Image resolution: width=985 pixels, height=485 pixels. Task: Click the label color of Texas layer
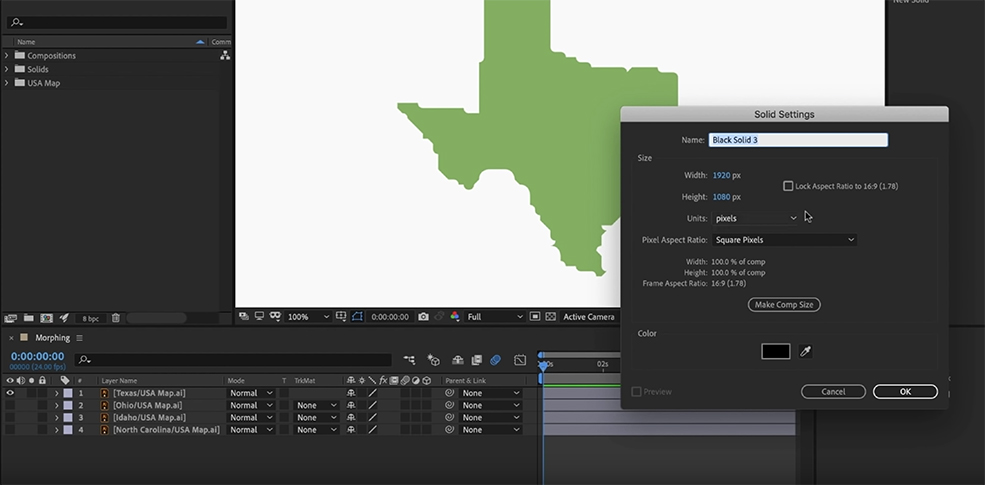coord(68,393)
